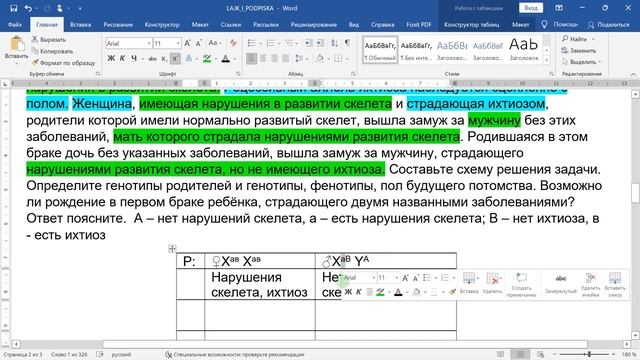Cut selection using Вырезать
This screenshot has width=640, height=360.
[49, 40]
